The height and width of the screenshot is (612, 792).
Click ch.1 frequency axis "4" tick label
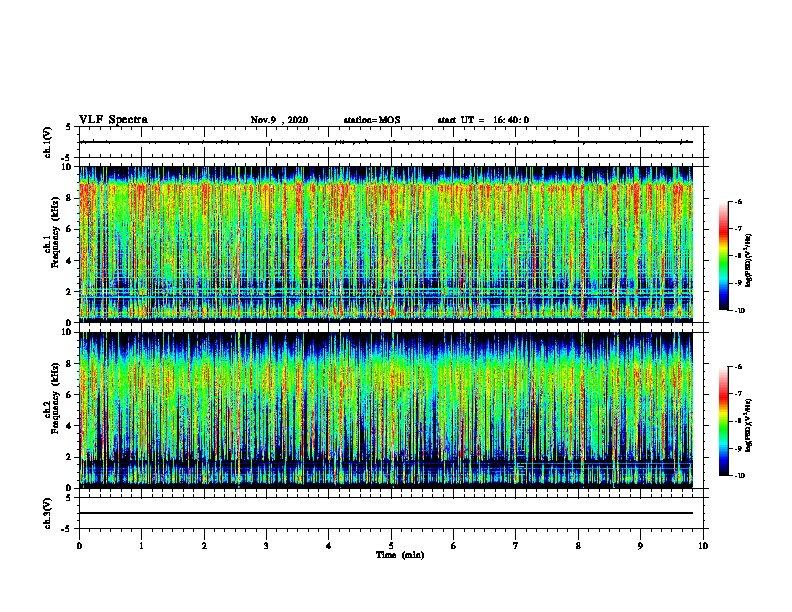(69, 261)
